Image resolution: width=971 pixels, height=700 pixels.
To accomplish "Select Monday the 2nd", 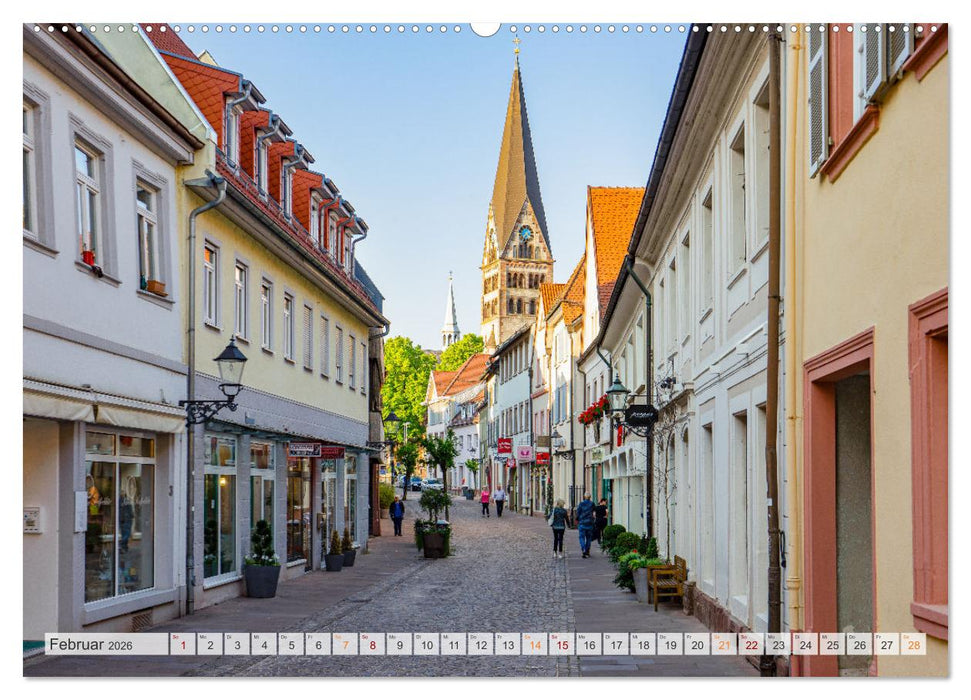I will 210,647.
